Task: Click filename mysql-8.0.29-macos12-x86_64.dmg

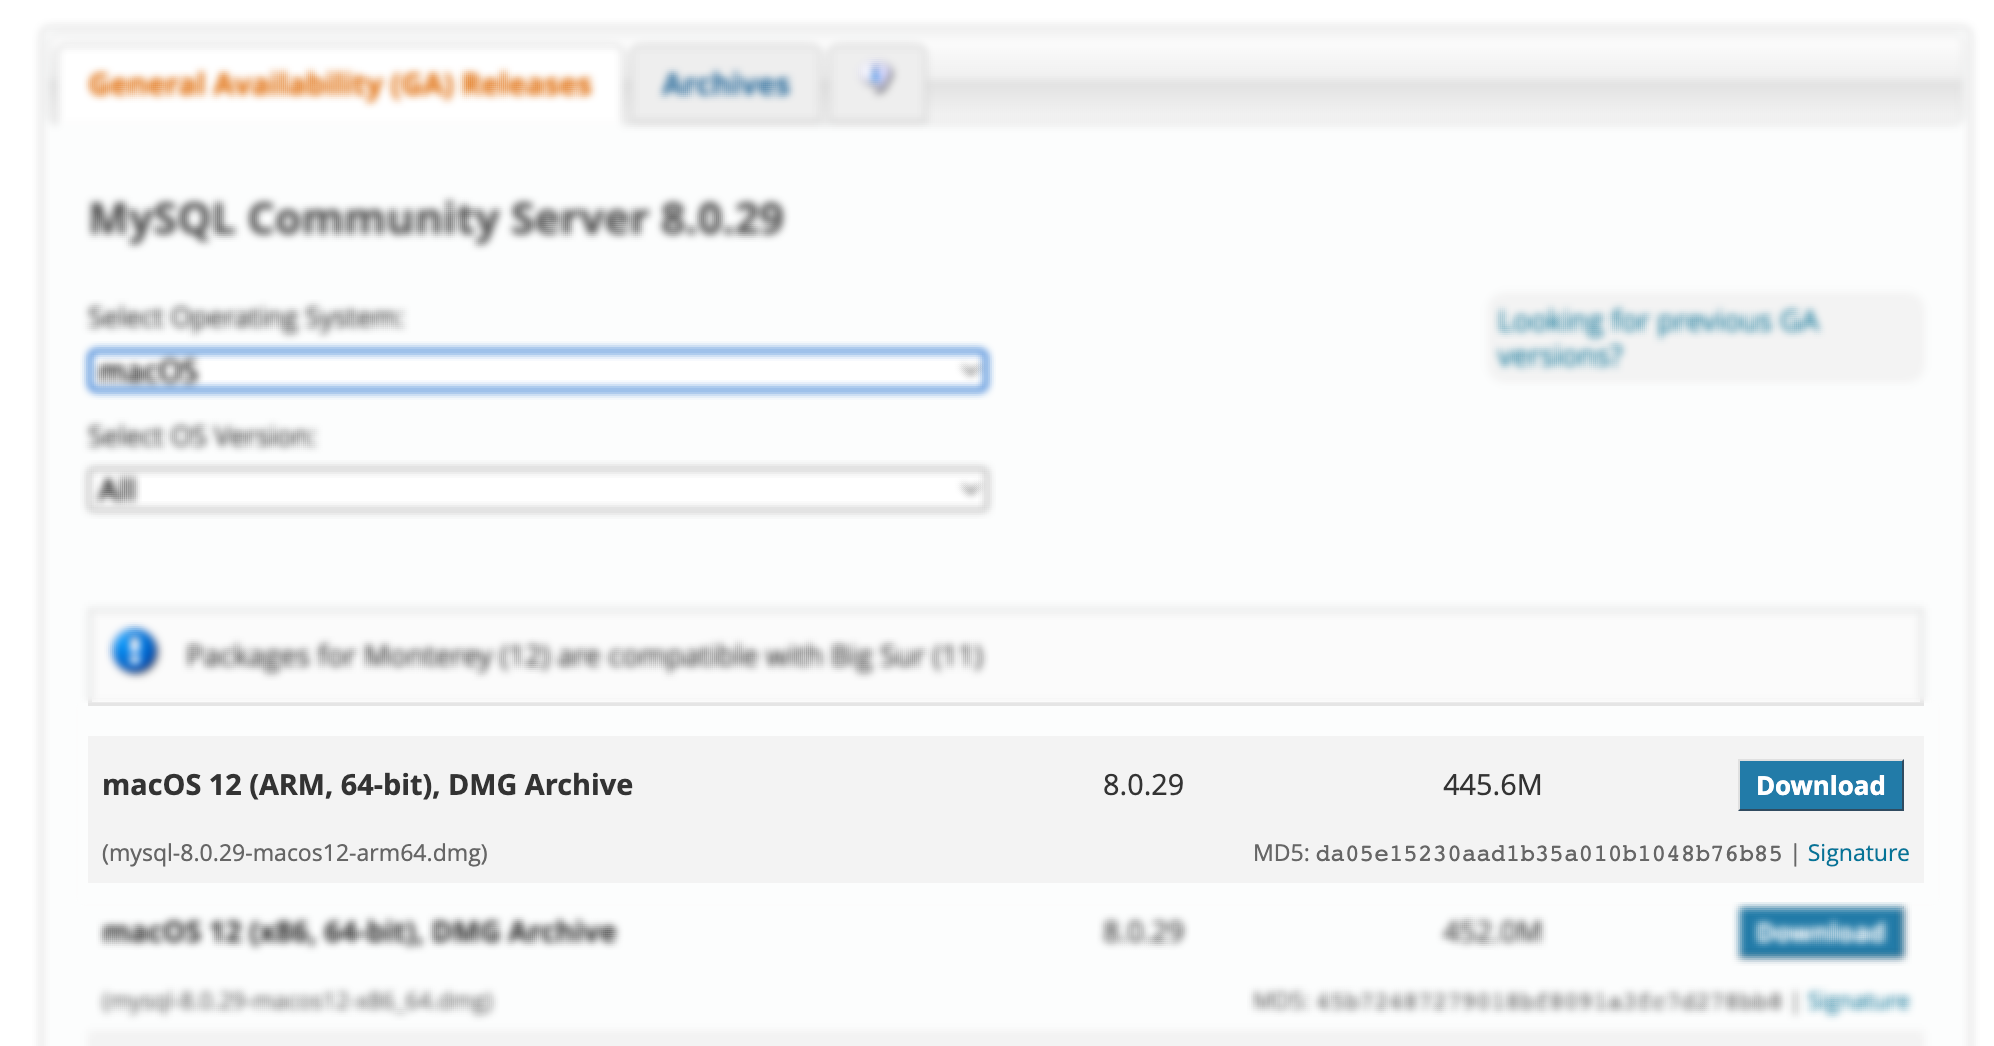Action: coord(297,1000)
